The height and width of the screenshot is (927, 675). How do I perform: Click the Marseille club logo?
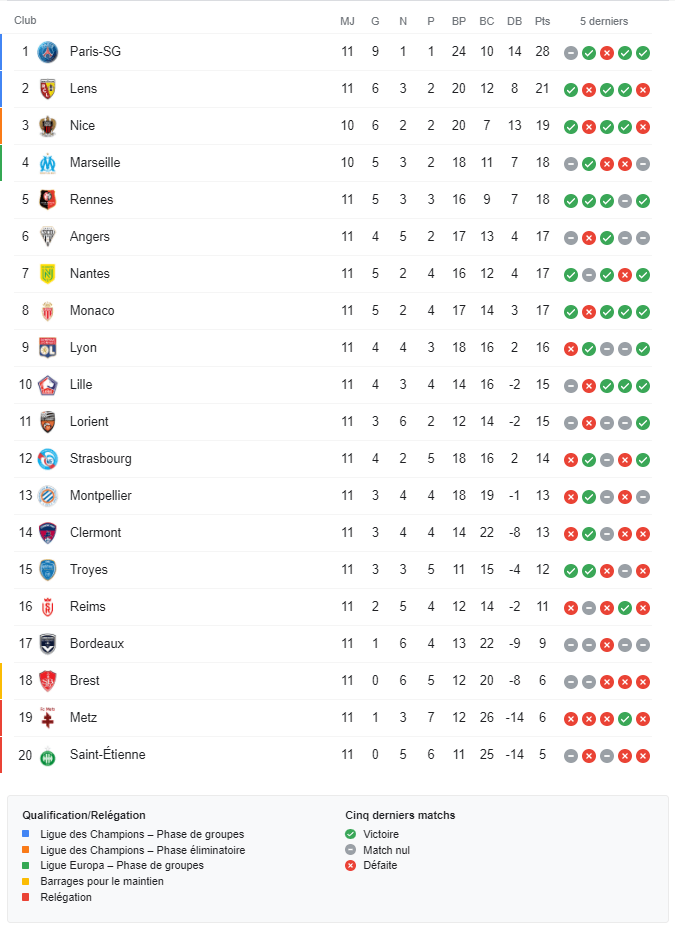[x=47, y=163]
